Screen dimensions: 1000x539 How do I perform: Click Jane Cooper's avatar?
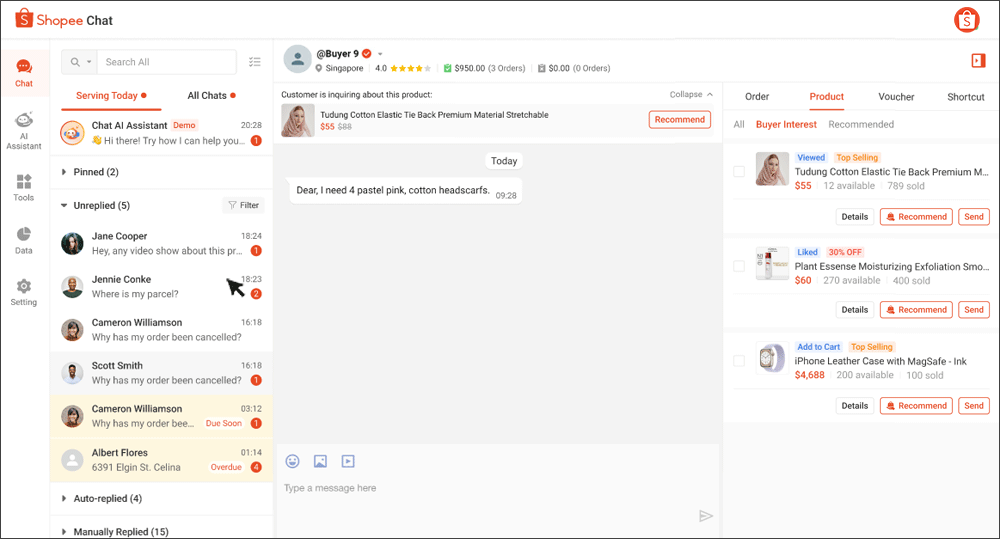coord(72,243)
